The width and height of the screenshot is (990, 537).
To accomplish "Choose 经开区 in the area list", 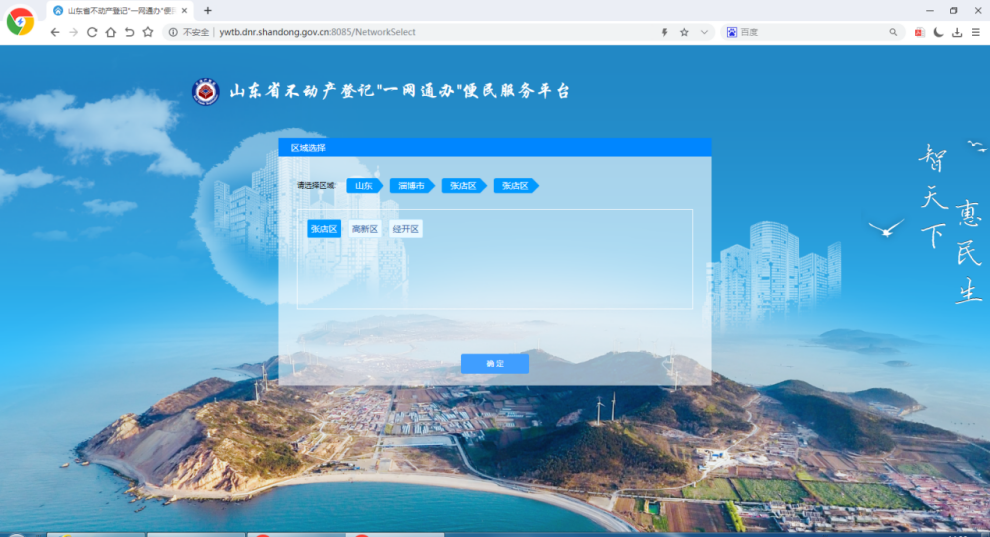I will click(x=406, y=229).
